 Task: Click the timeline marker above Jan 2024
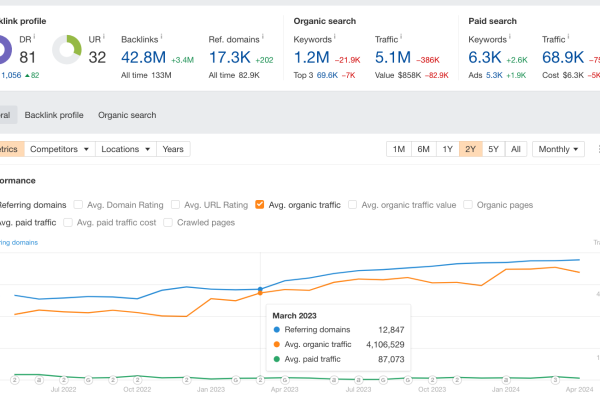[506, 380]
